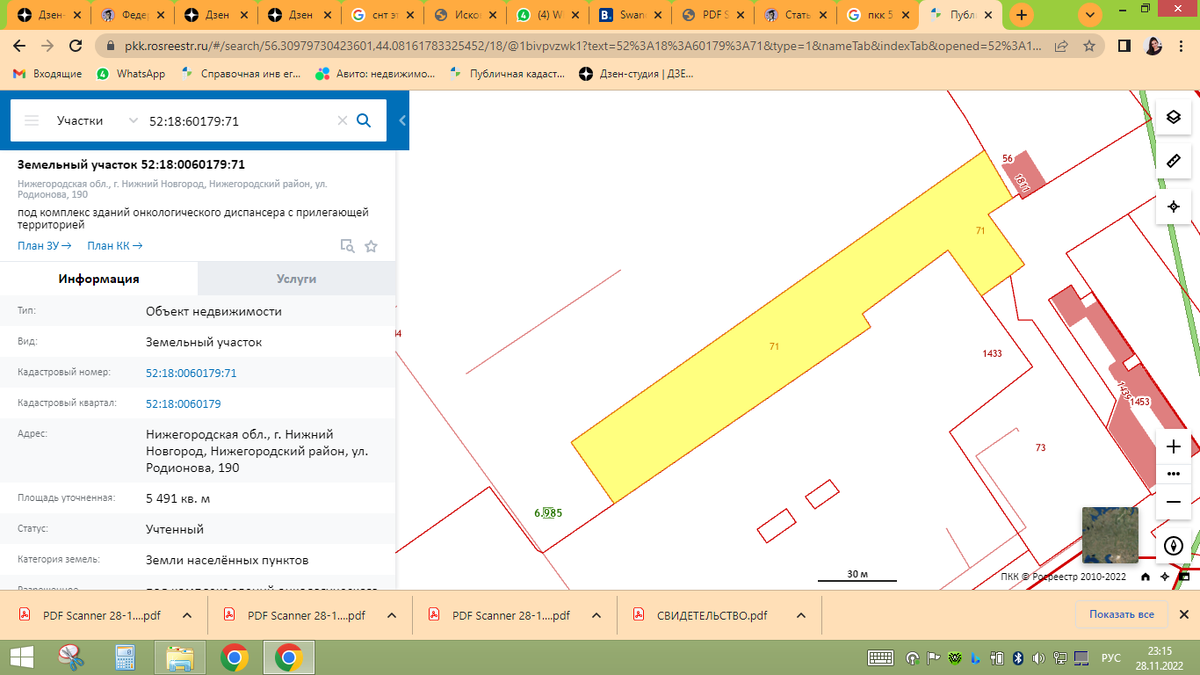Switch to the Услуги tab
The width and height of the screenshot is (1200, 675).
297,279
